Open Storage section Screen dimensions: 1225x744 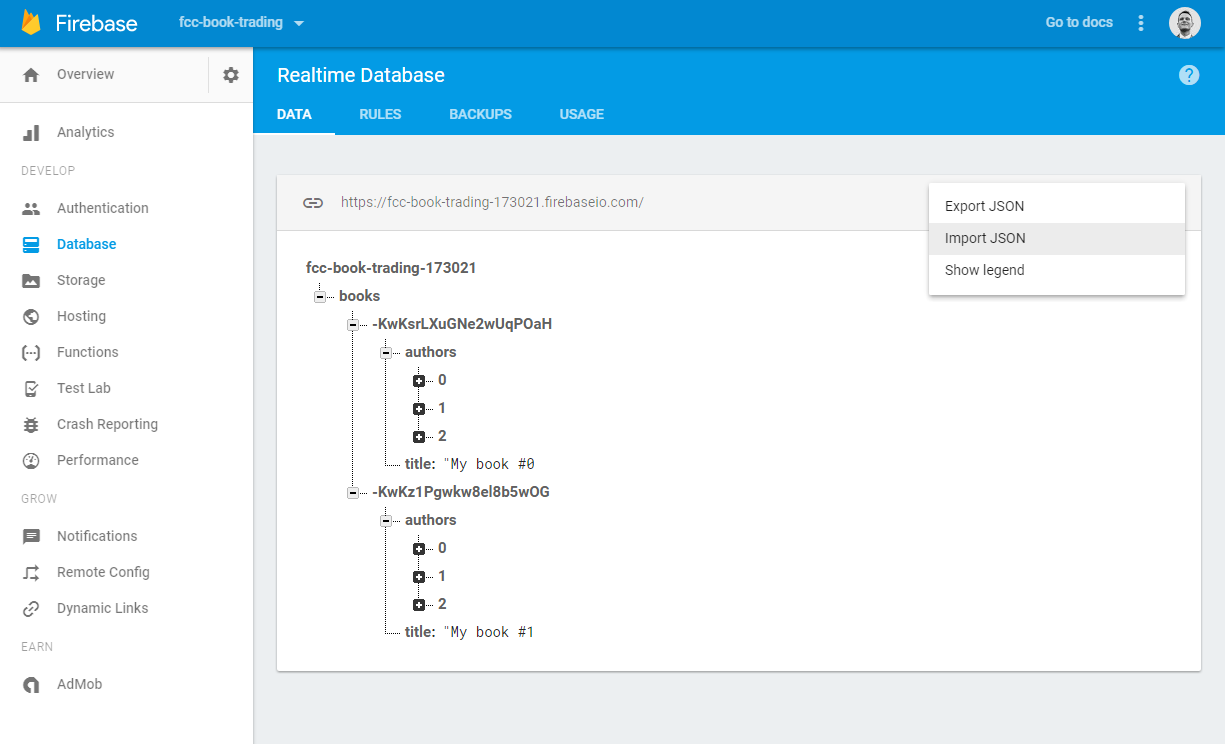click(x=81, y=280)
